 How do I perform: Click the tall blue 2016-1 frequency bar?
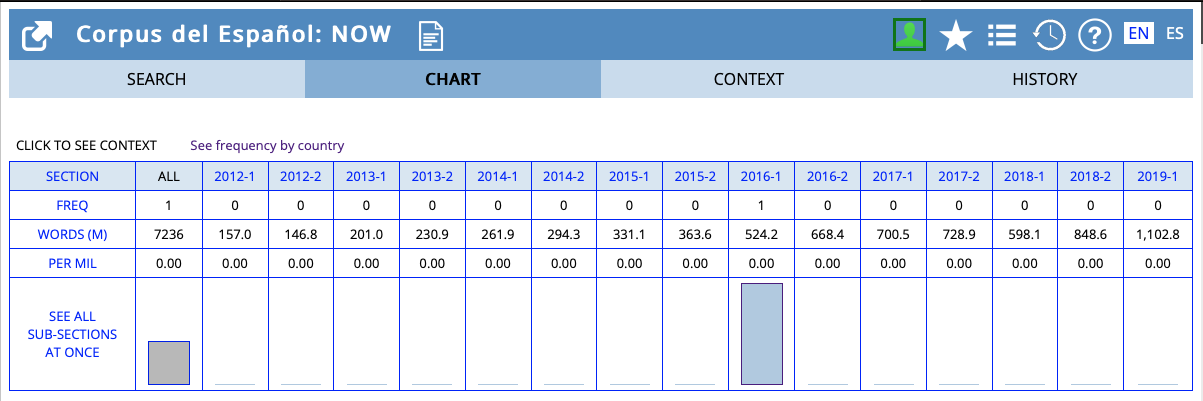[762, 334]
